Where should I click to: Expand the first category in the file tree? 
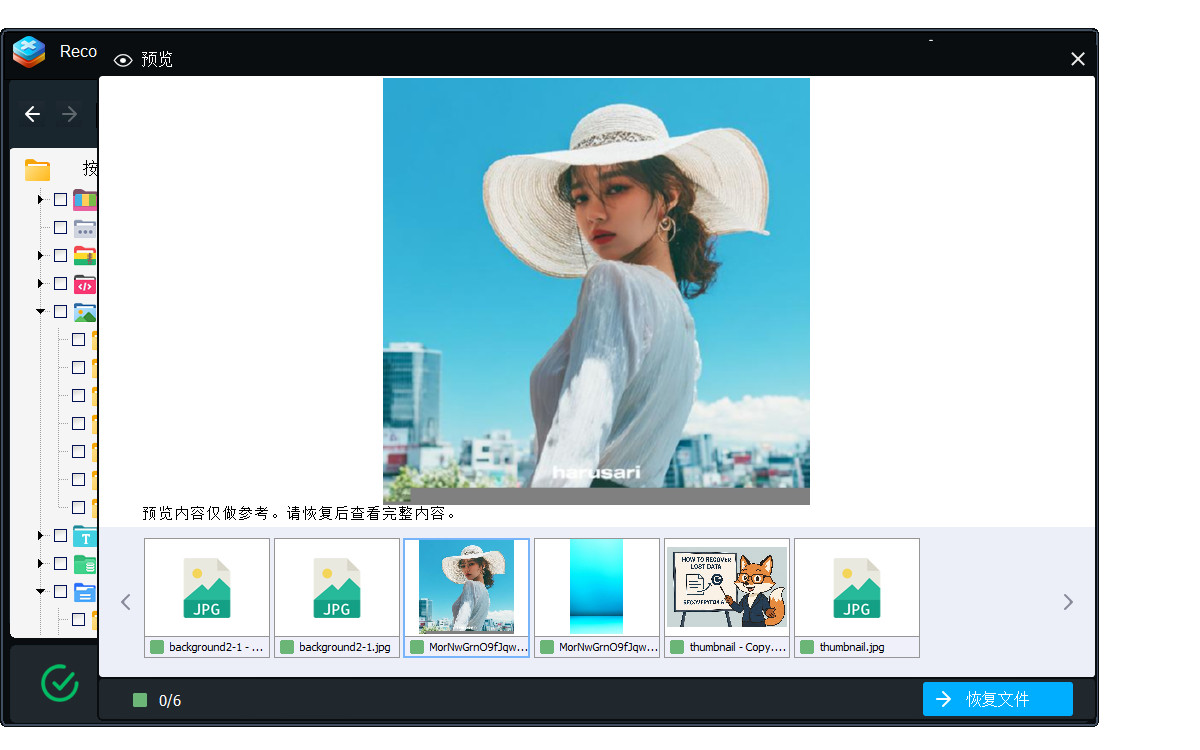point(40,199)
